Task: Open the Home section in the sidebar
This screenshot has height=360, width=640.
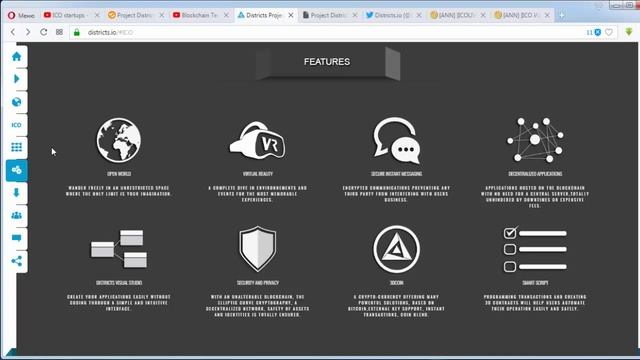Action: pos(16,56)
